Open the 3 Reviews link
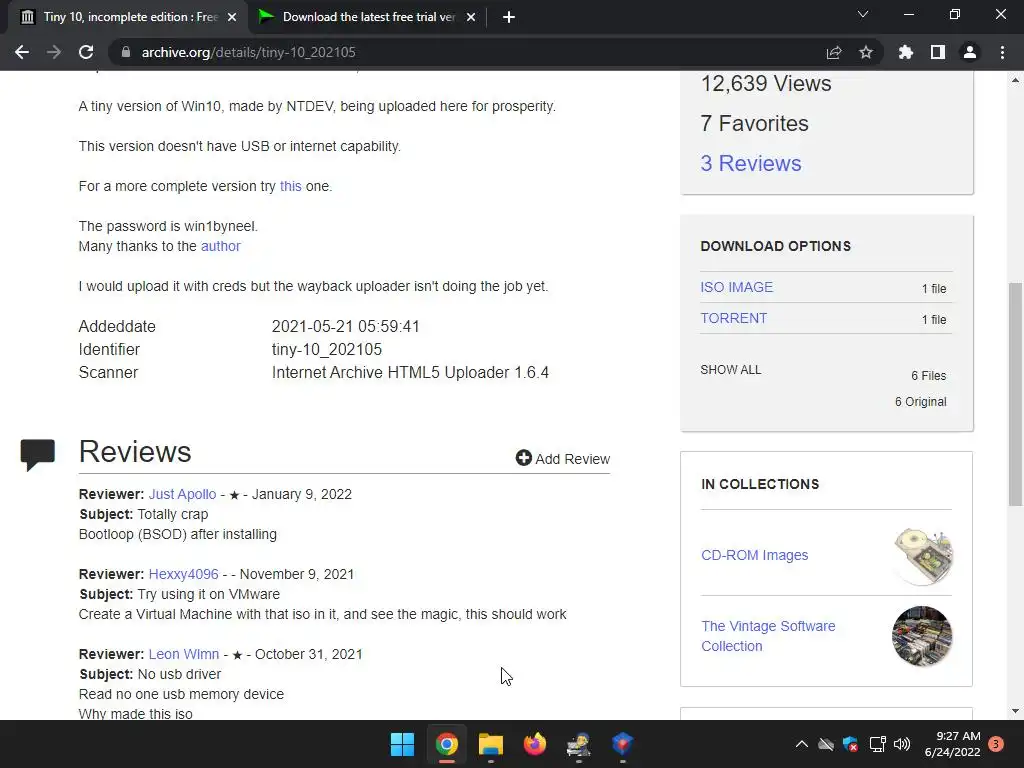 (x=750, y=163)
